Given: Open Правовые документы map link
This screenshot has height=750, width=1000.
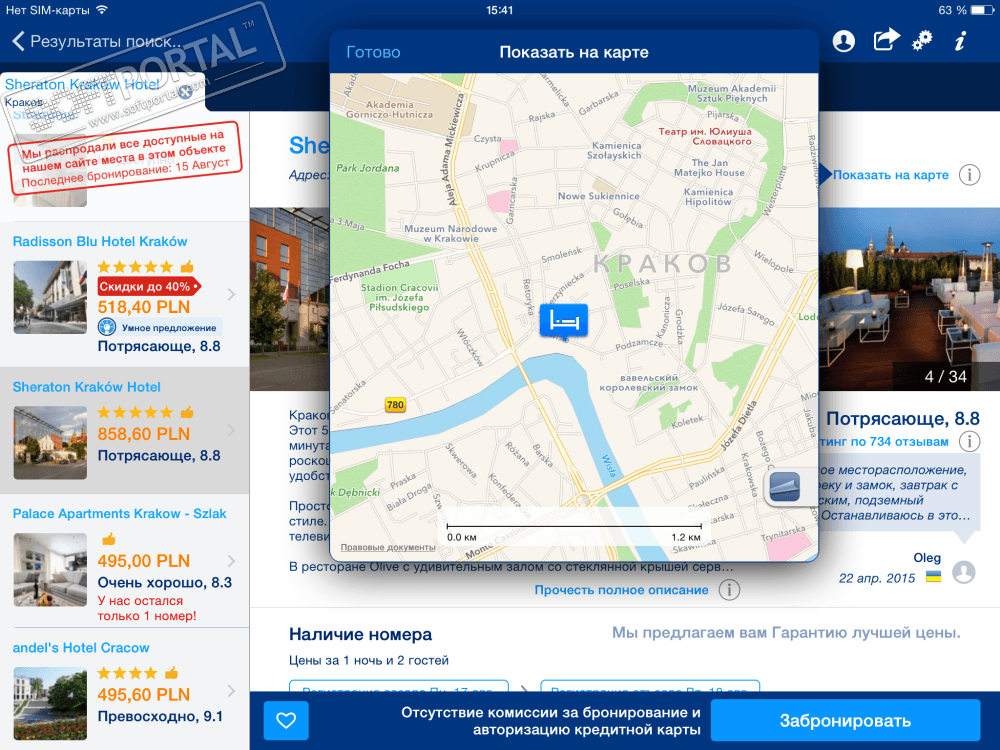Looking at the screenshot, I should pos(388,547).
